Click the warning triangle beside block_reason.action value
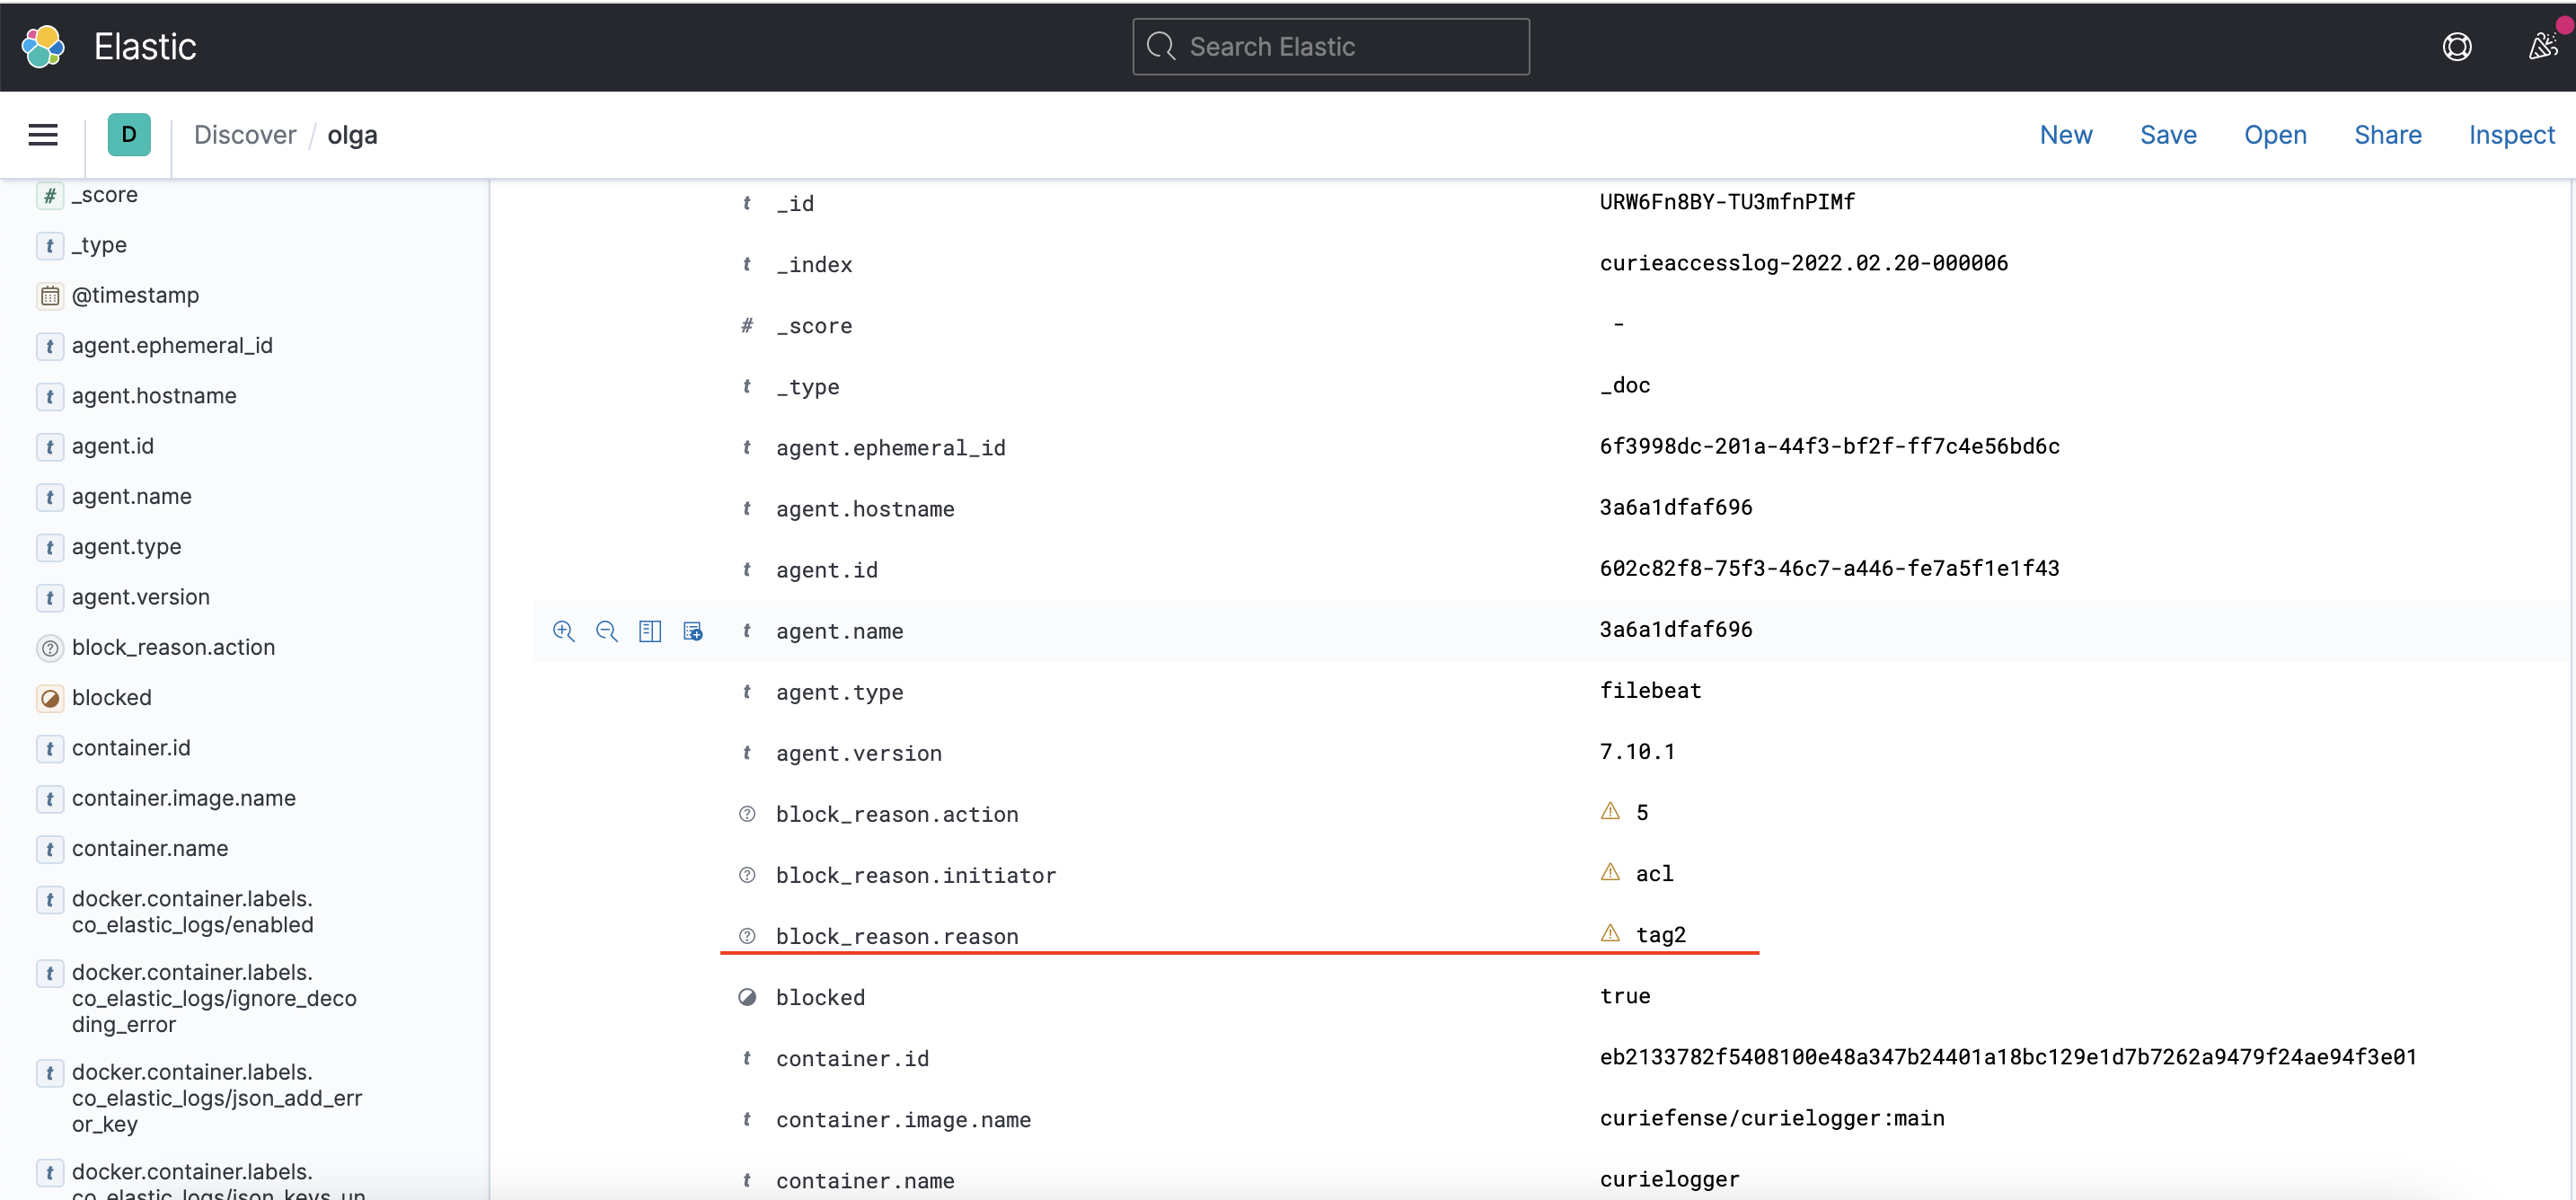2576x1200 pixels. (1608, 811)
